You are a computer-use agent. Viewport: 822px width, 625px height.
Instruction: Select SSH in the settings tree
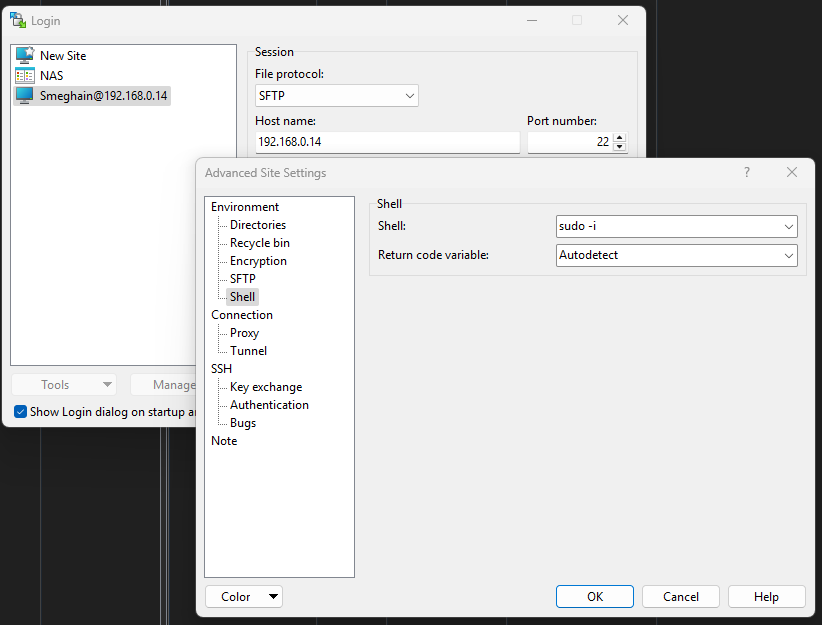pyautogui.click(x=221, y=369)
